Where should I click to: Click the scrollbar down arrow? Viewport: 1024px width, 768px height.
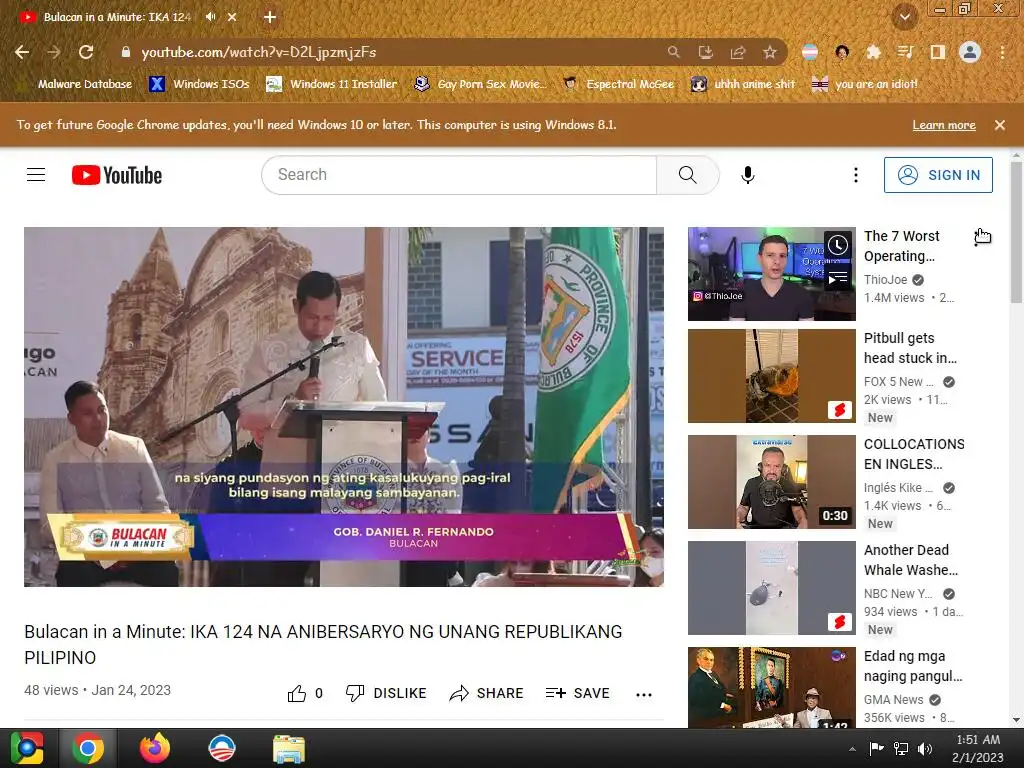click(x=1016, y=720)
